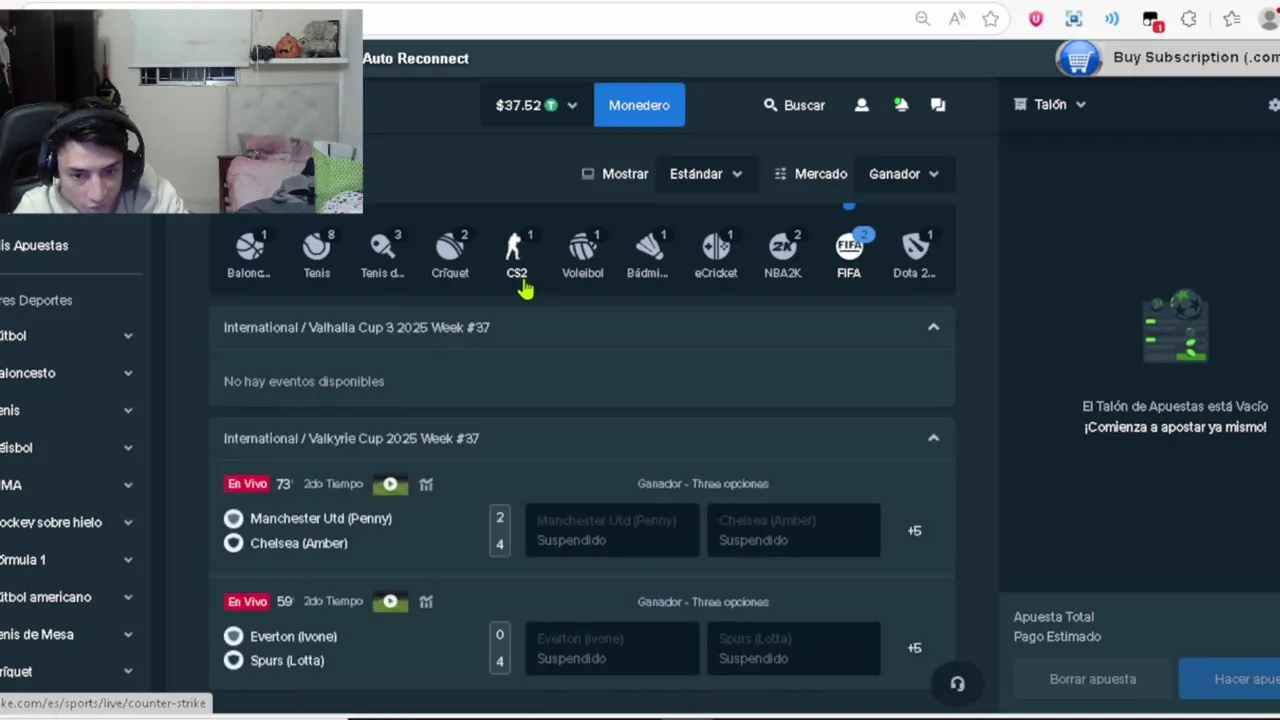Open the notifications bell icon

[x=901, y=105]
